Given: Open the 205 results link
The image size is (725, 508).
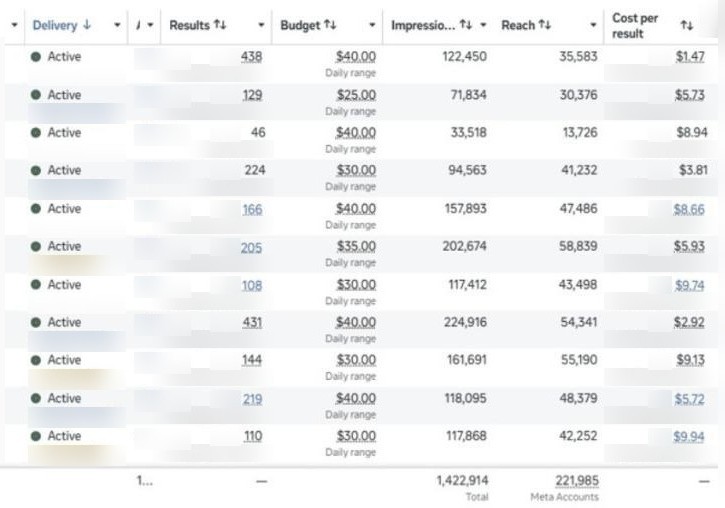Looking at the screenshot, I should [x=251, y=248].
